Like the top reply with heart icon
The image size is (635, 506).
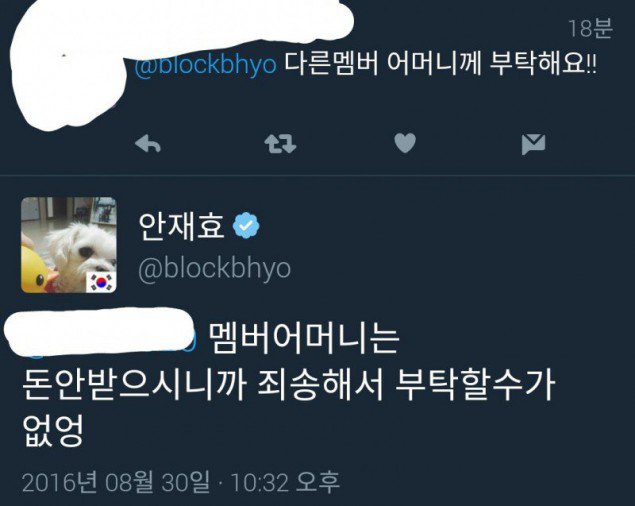click(x=405, y=143)
